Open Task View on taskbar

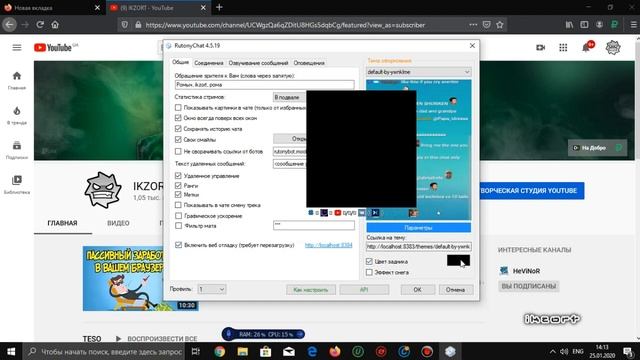(196, 351)
